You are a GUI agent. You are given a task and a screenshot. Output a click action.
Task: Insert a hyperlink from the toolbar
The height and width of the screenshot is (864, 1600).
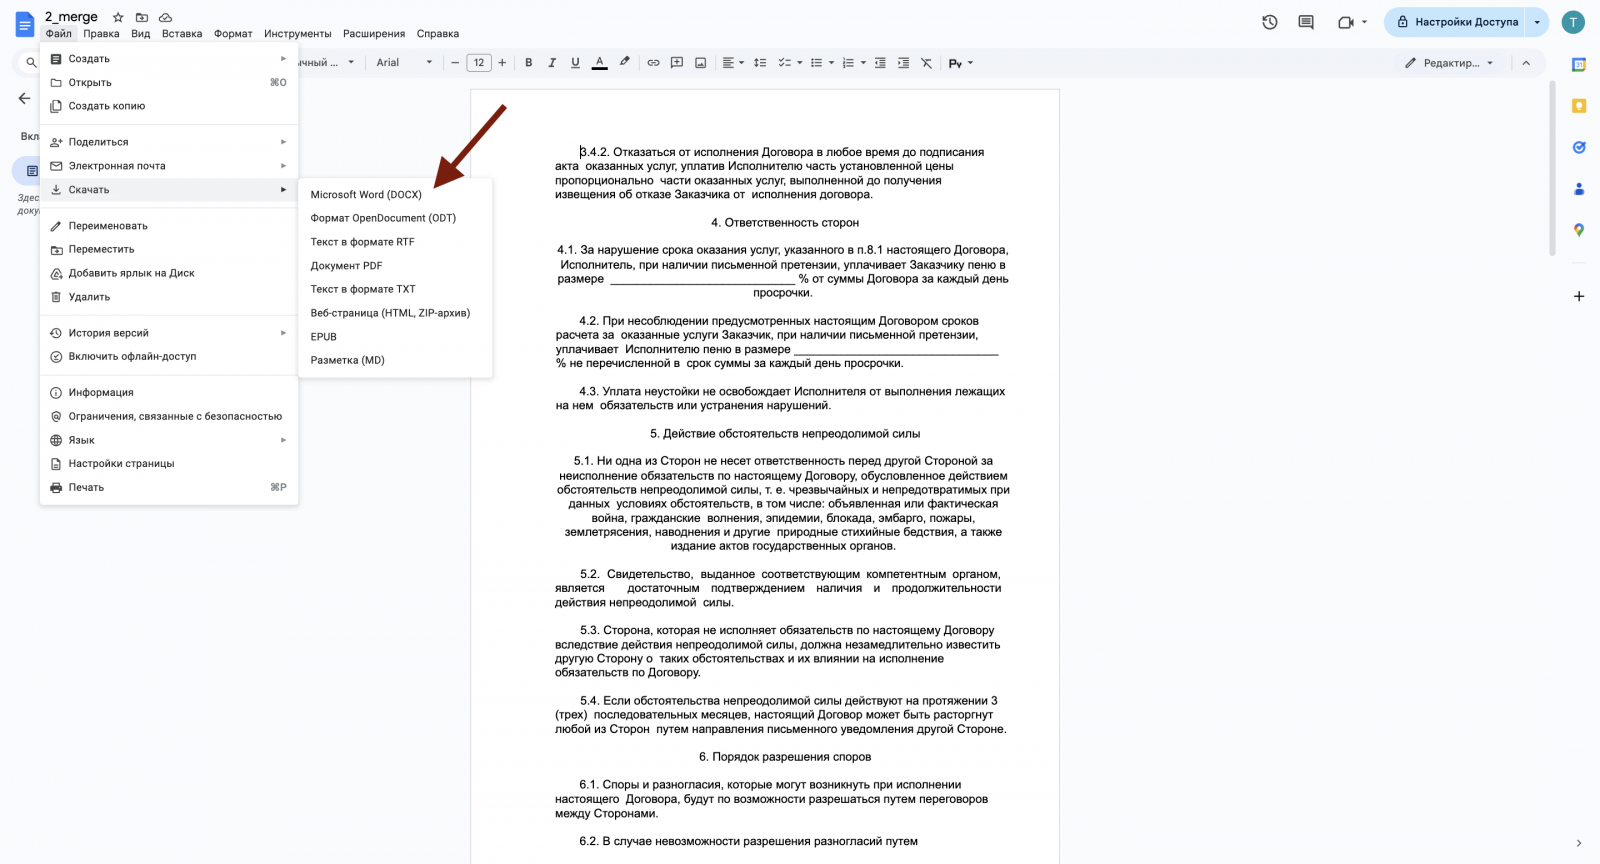[653, 63]
